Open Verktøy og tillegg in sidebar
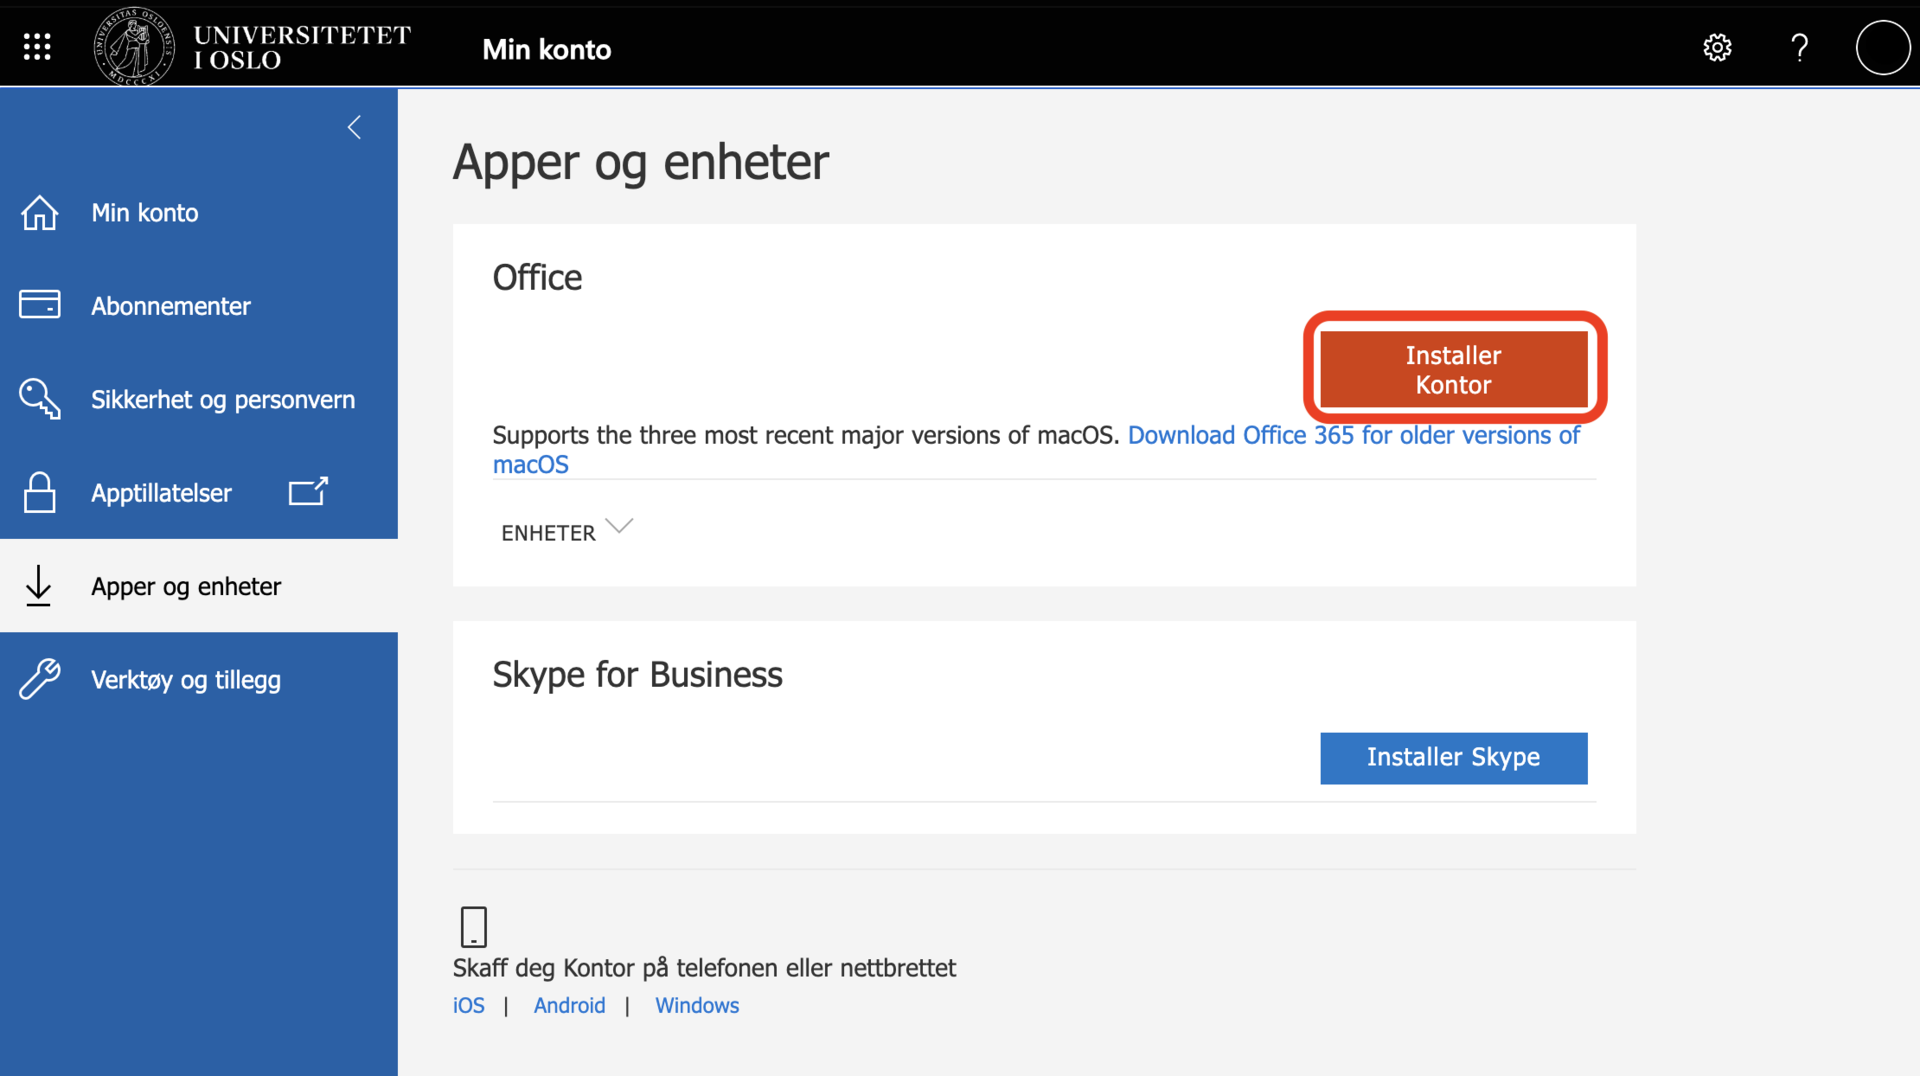 (199, 680)
